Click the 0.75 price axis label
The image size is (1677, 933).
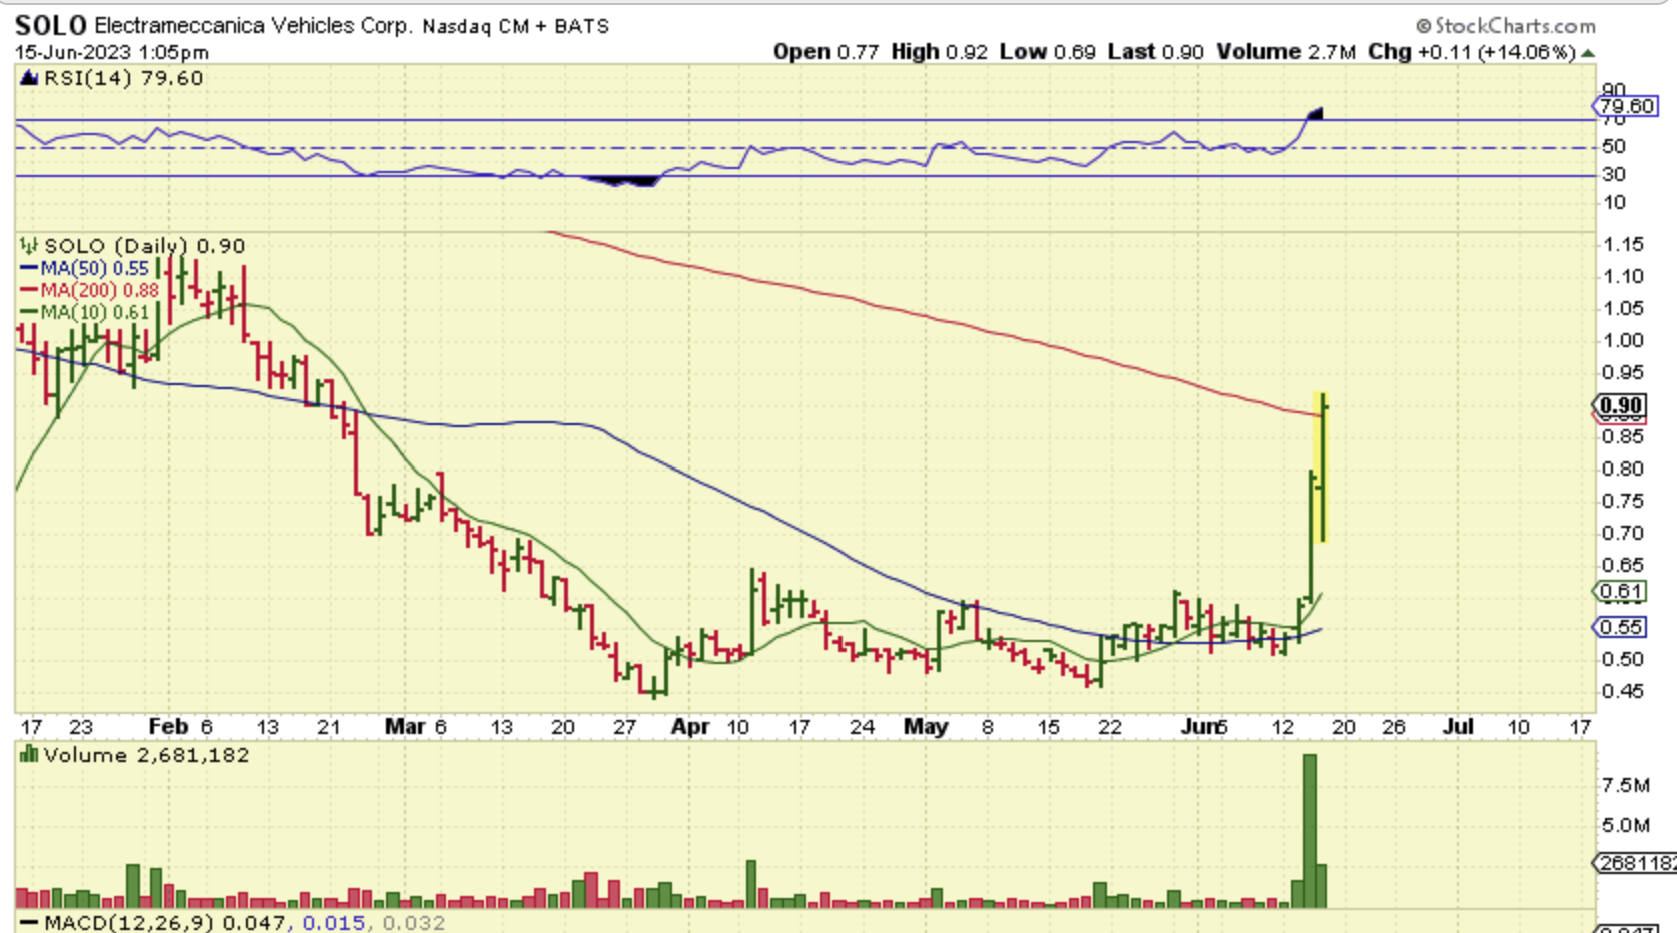(x=1622, y=501)
